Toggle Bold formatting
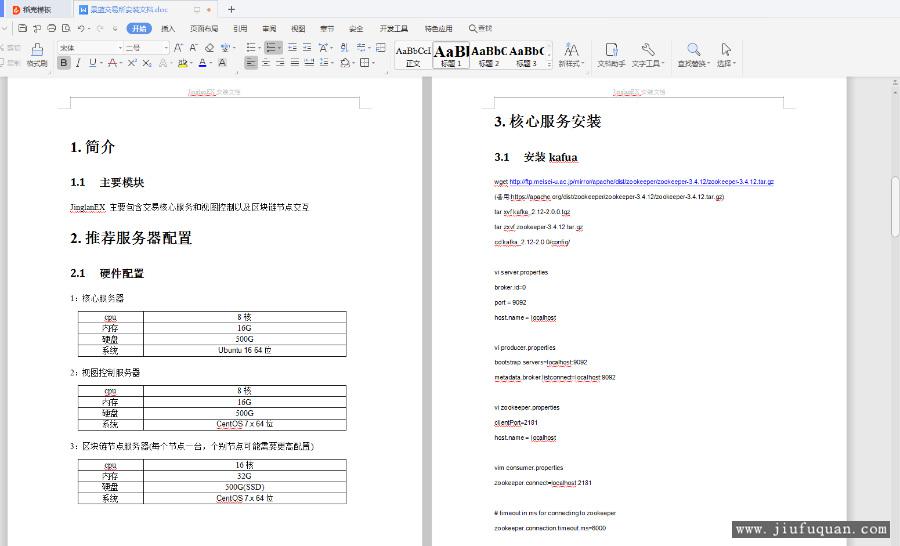This screenshot has width=900, height=546. 64,63
